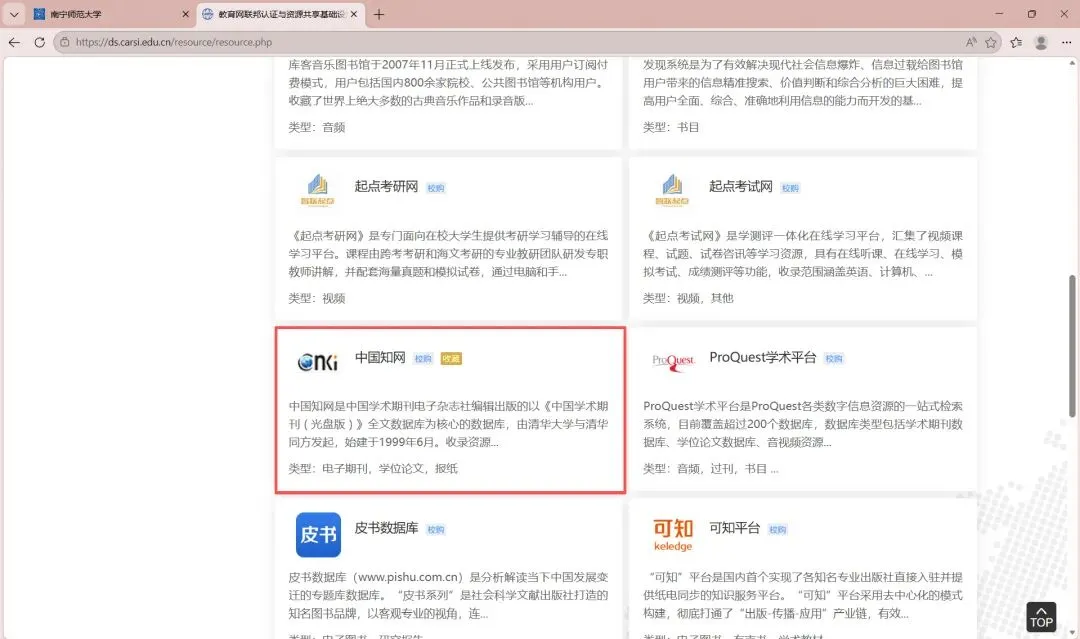Expand the tab actions menu chevron
The width and height of the screenshot is (1080, 639).
(x=14, y=14)
